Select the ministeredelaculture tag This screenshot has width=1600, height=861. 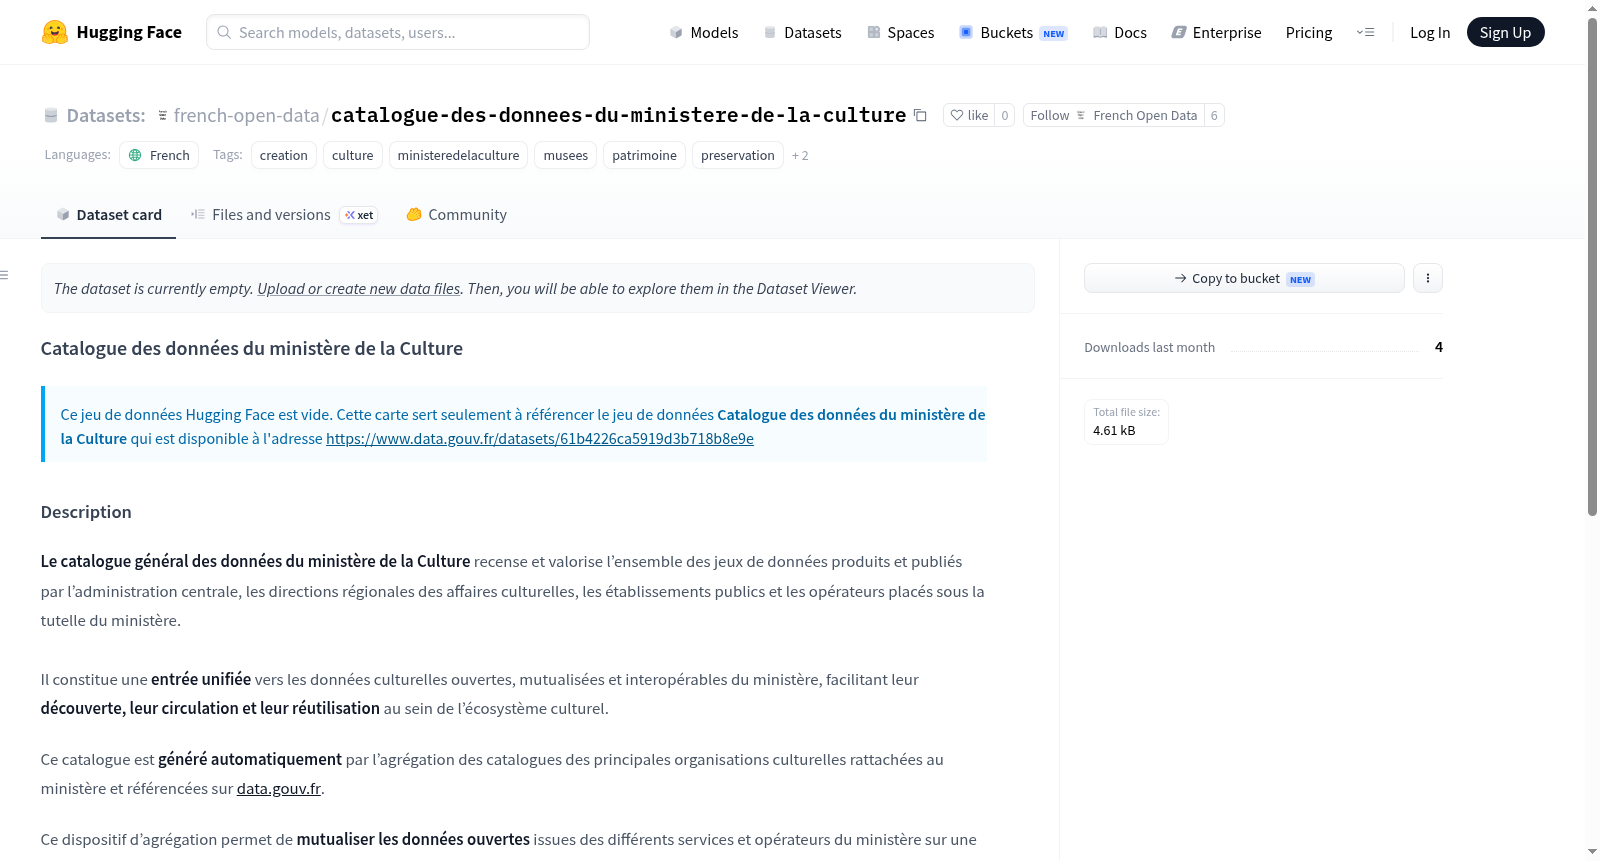coord(459,155)
